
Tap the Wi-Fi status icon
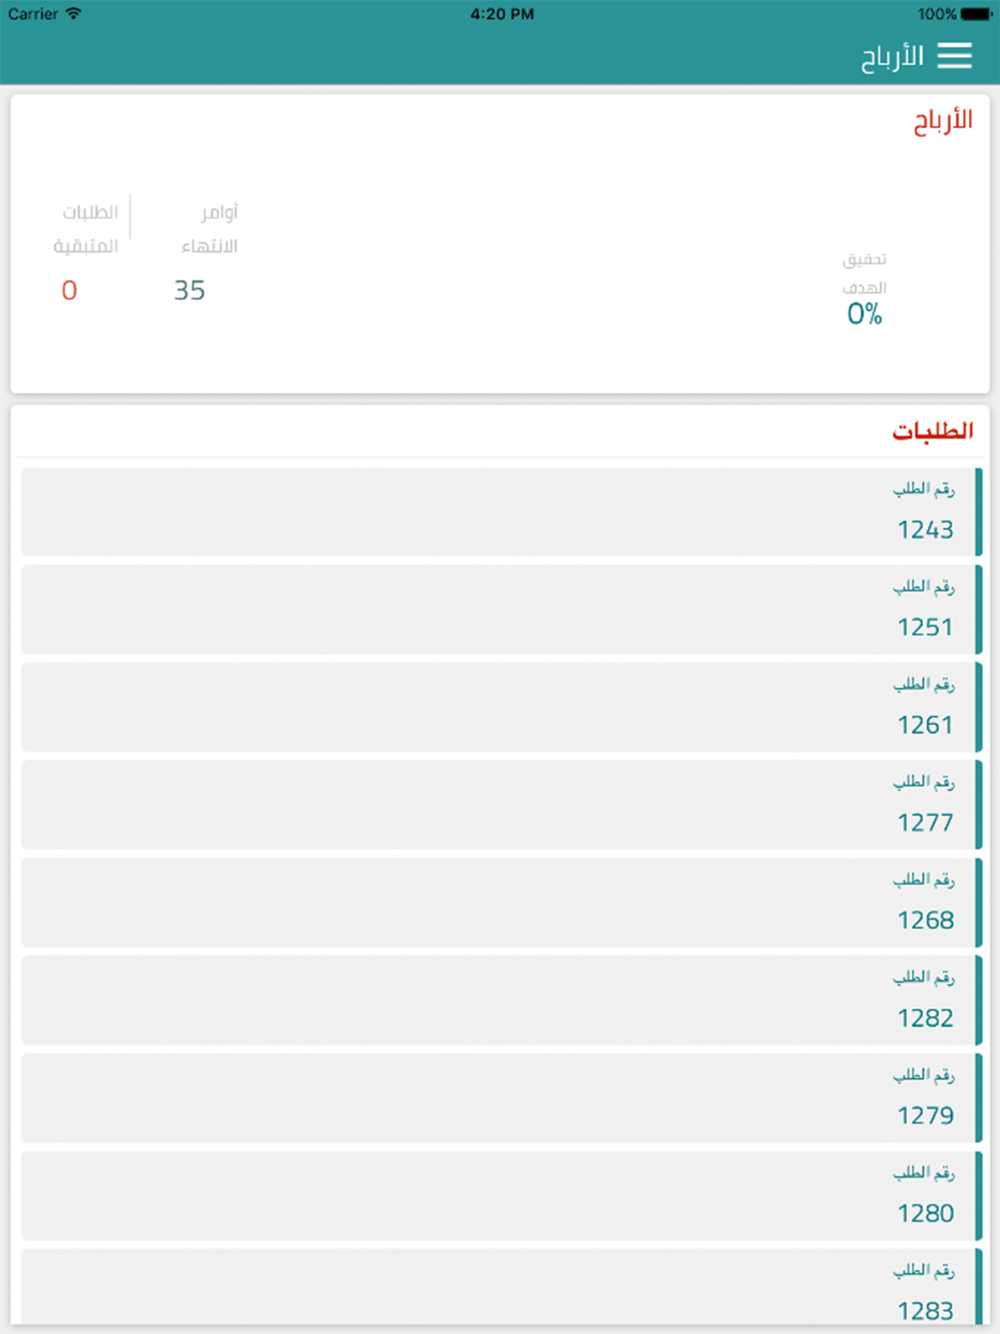point(74,14)
